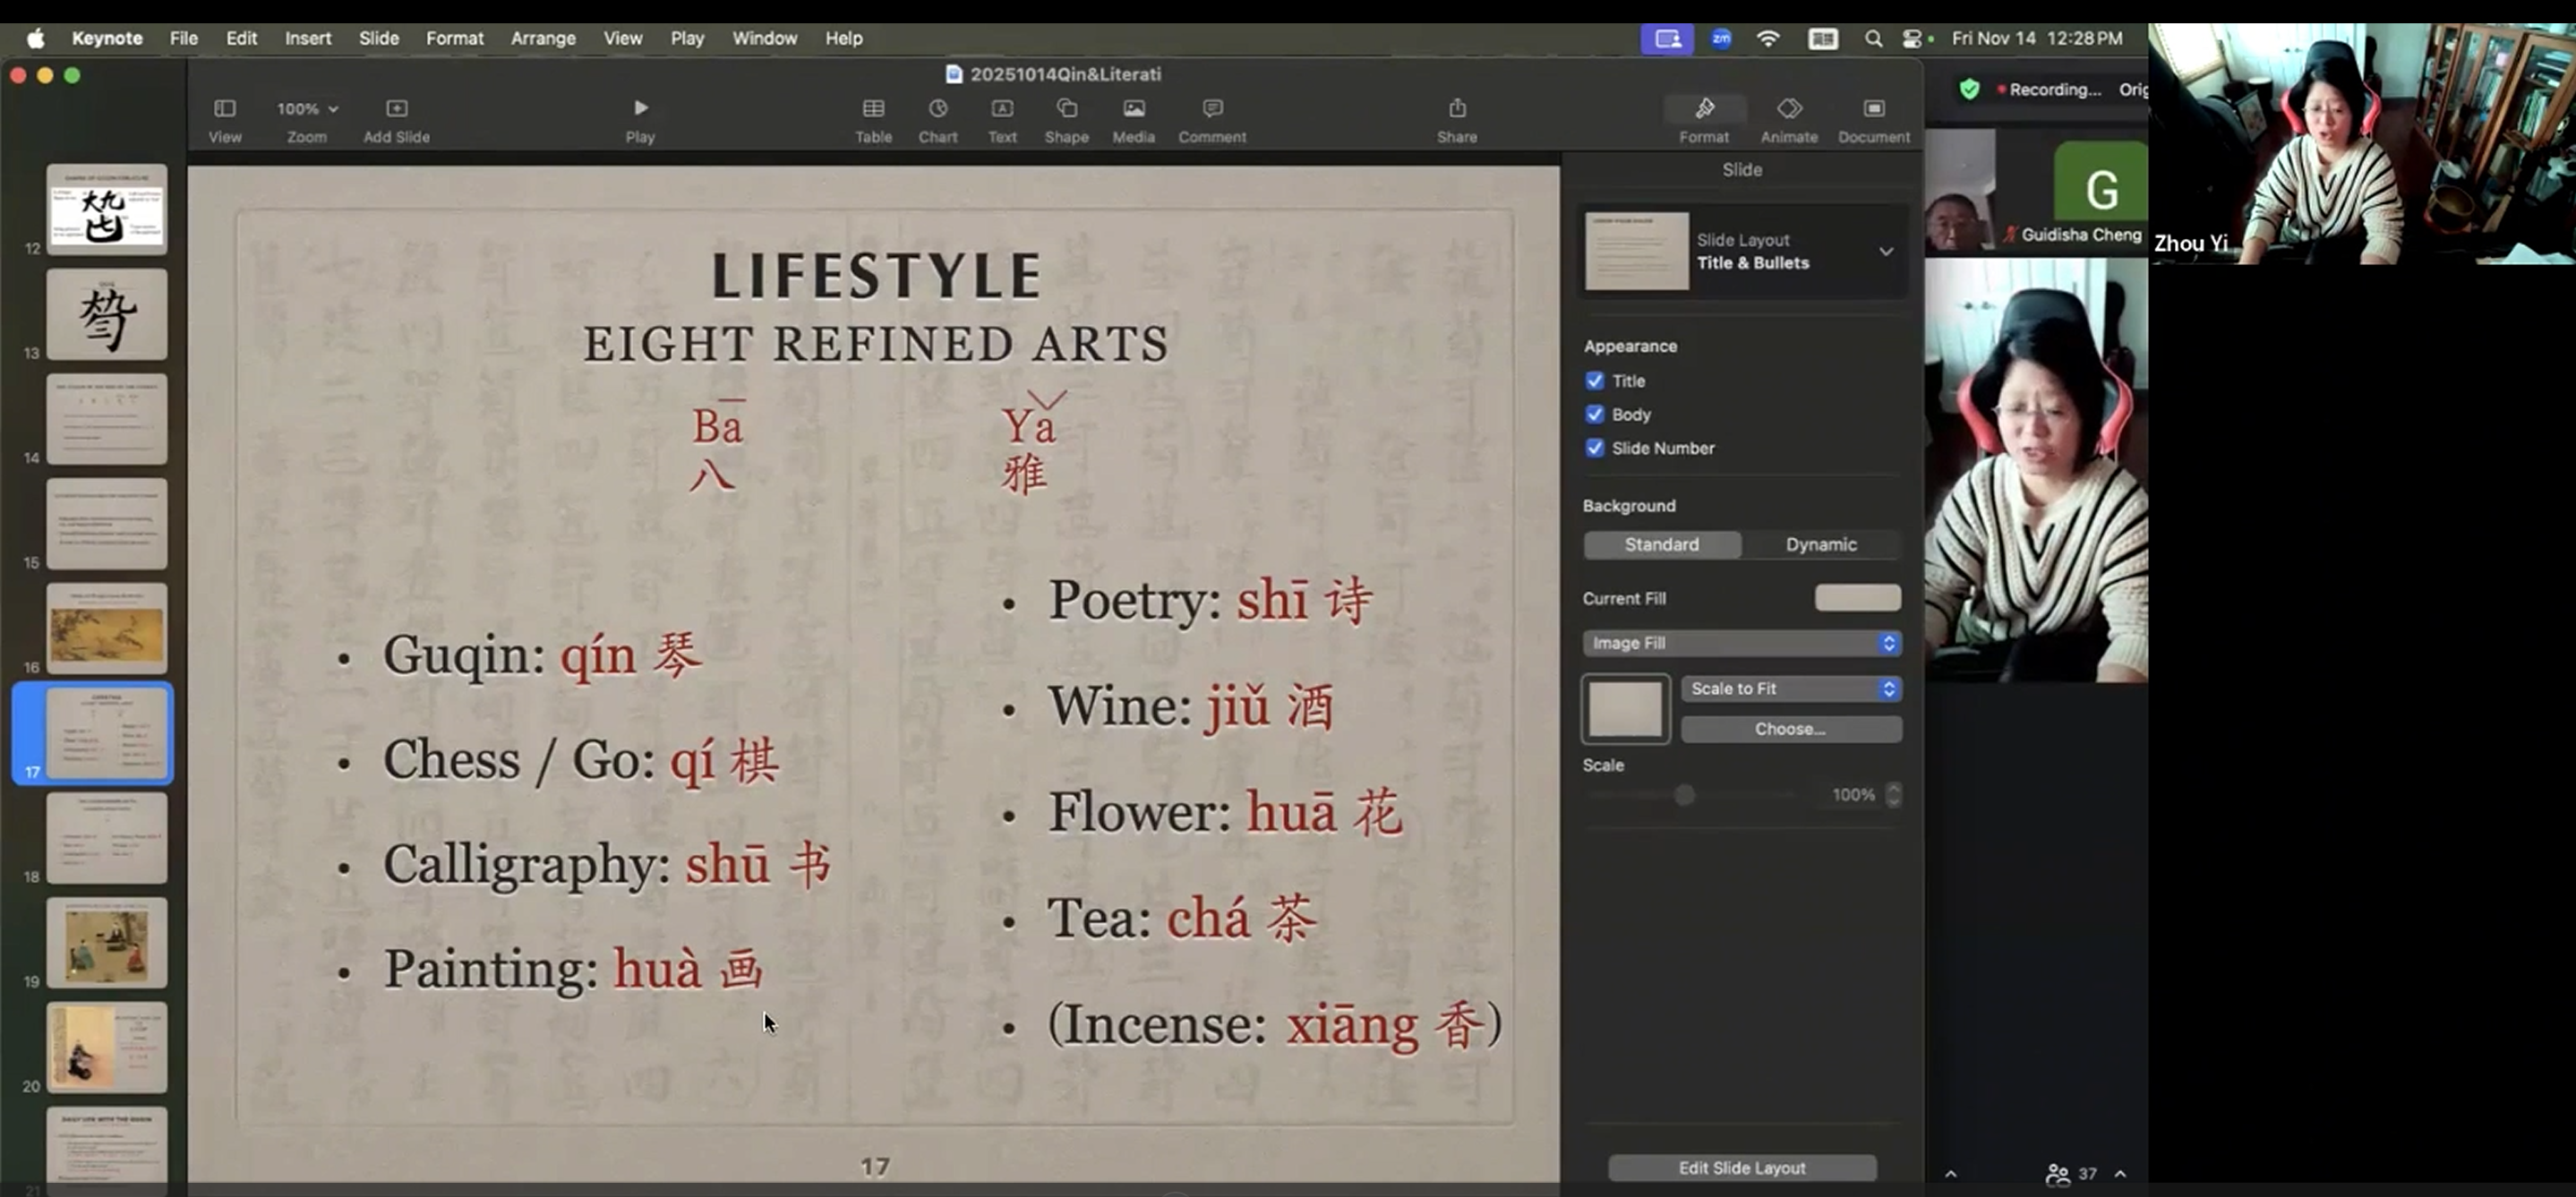Uncheck the Title checkbox
This screenshot has height=1197, width=2576.
tap(1594, 381)
